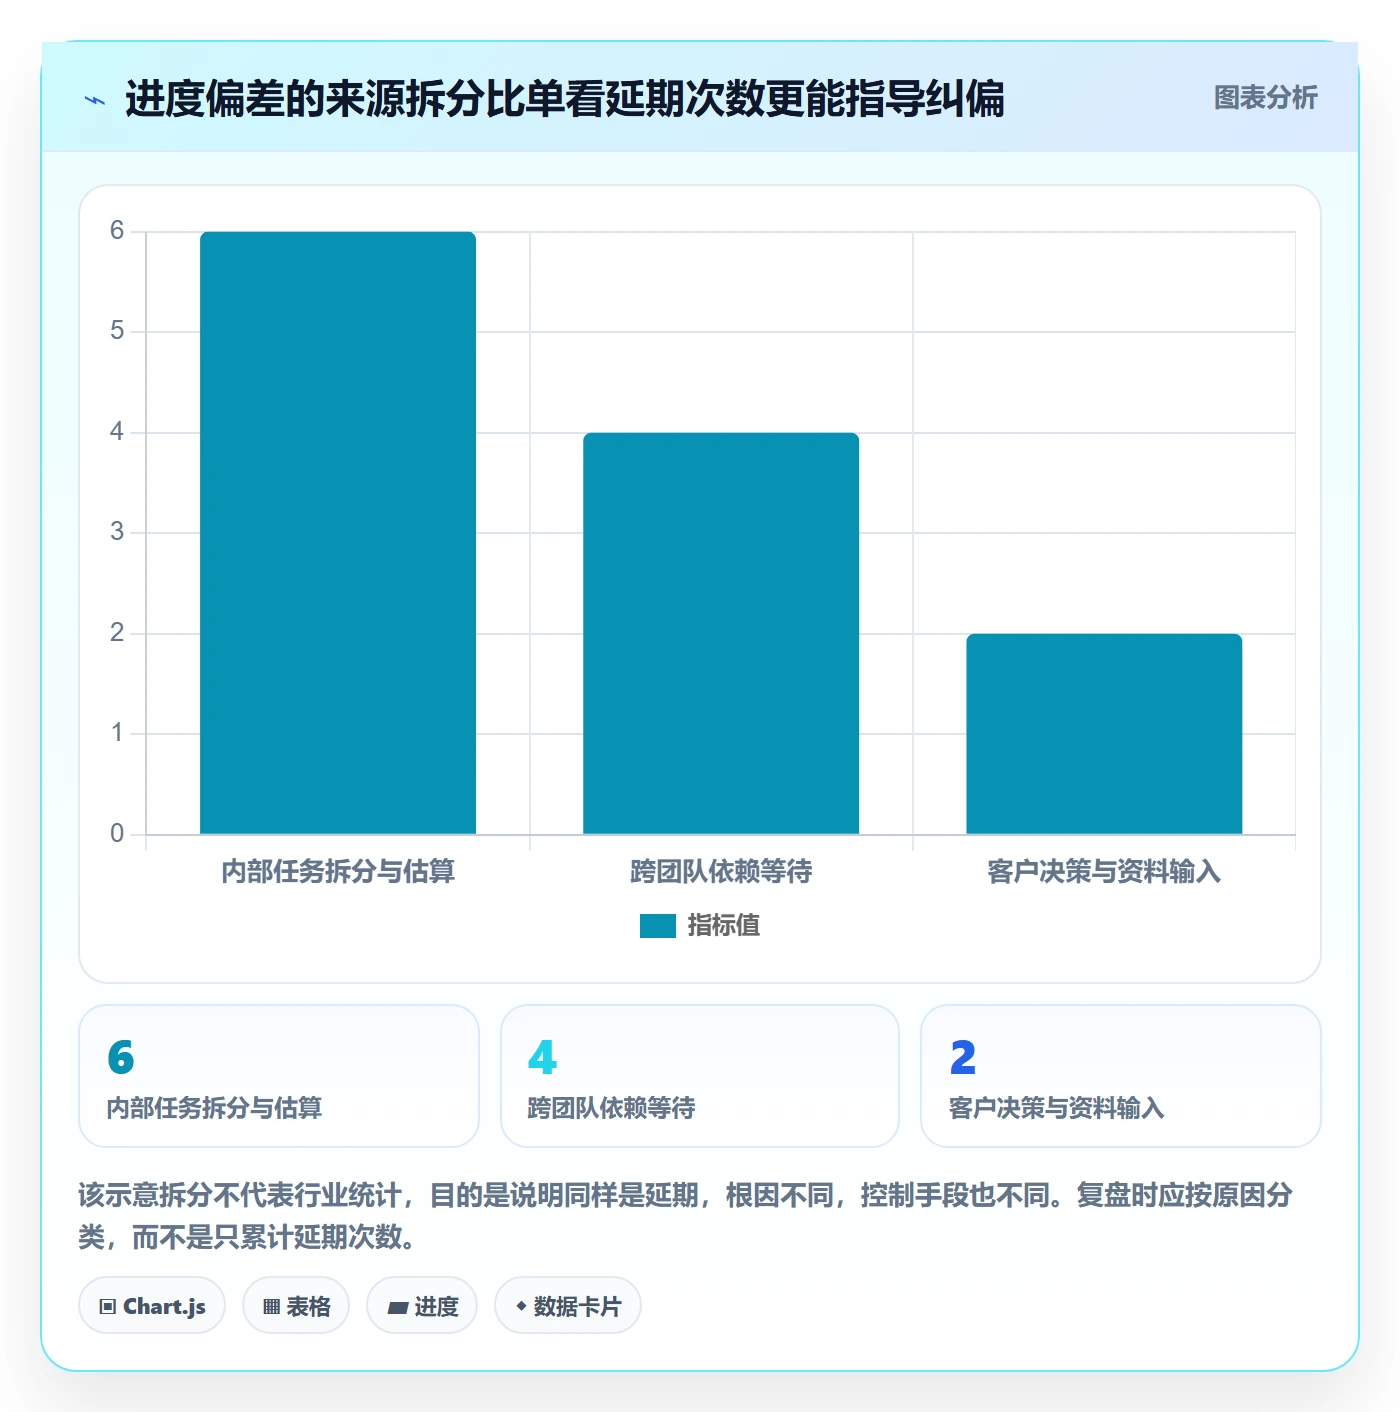Select the 进度 tag chip
1400x1412 pixels.
(422, 1305)
